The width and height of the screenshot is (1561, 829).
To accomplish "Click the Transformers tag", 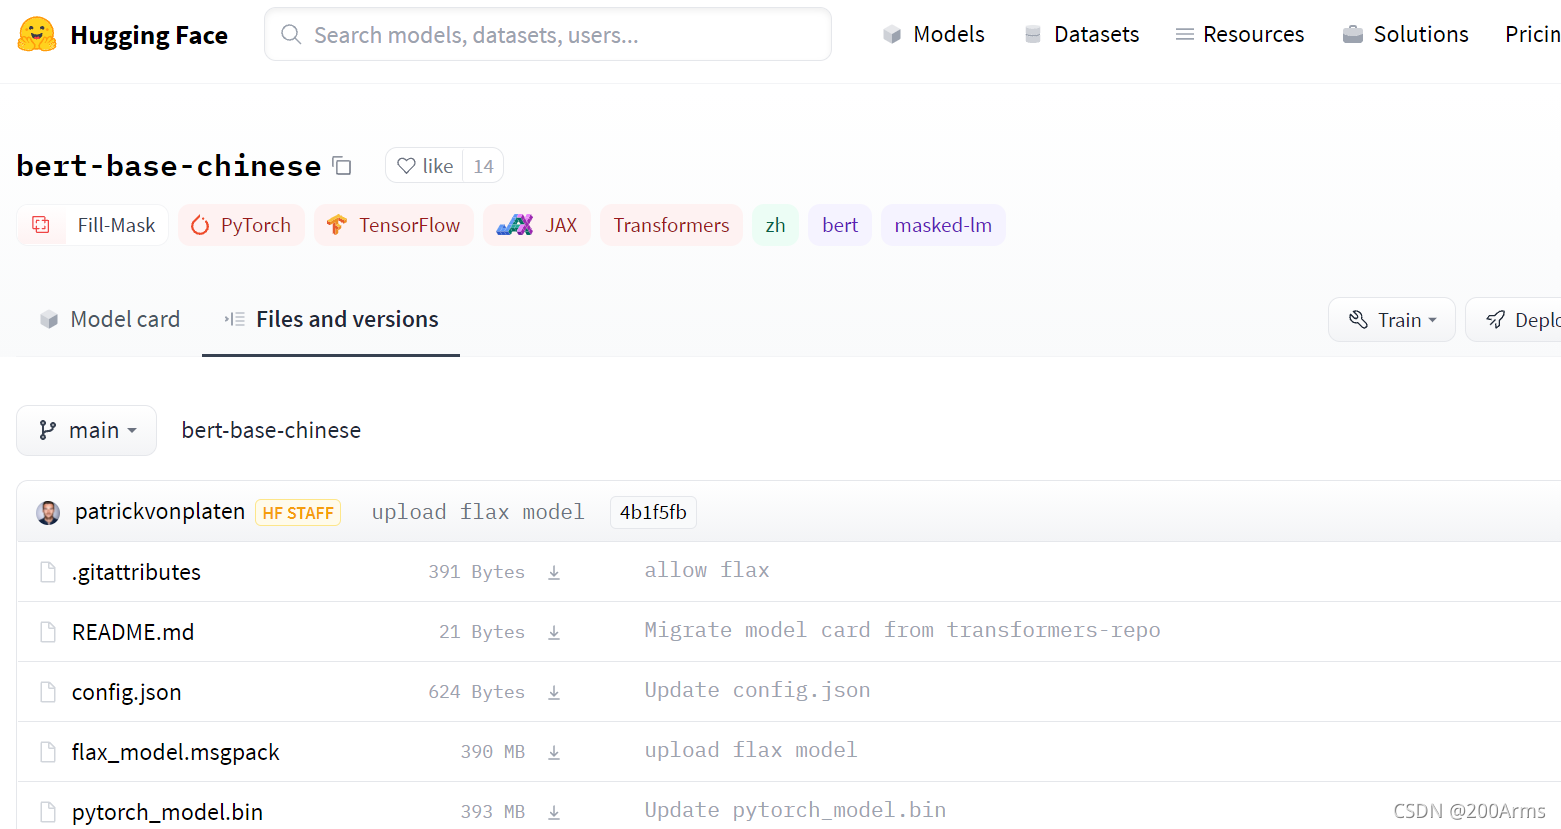I will pyautogui.click(x=671, y=225).
